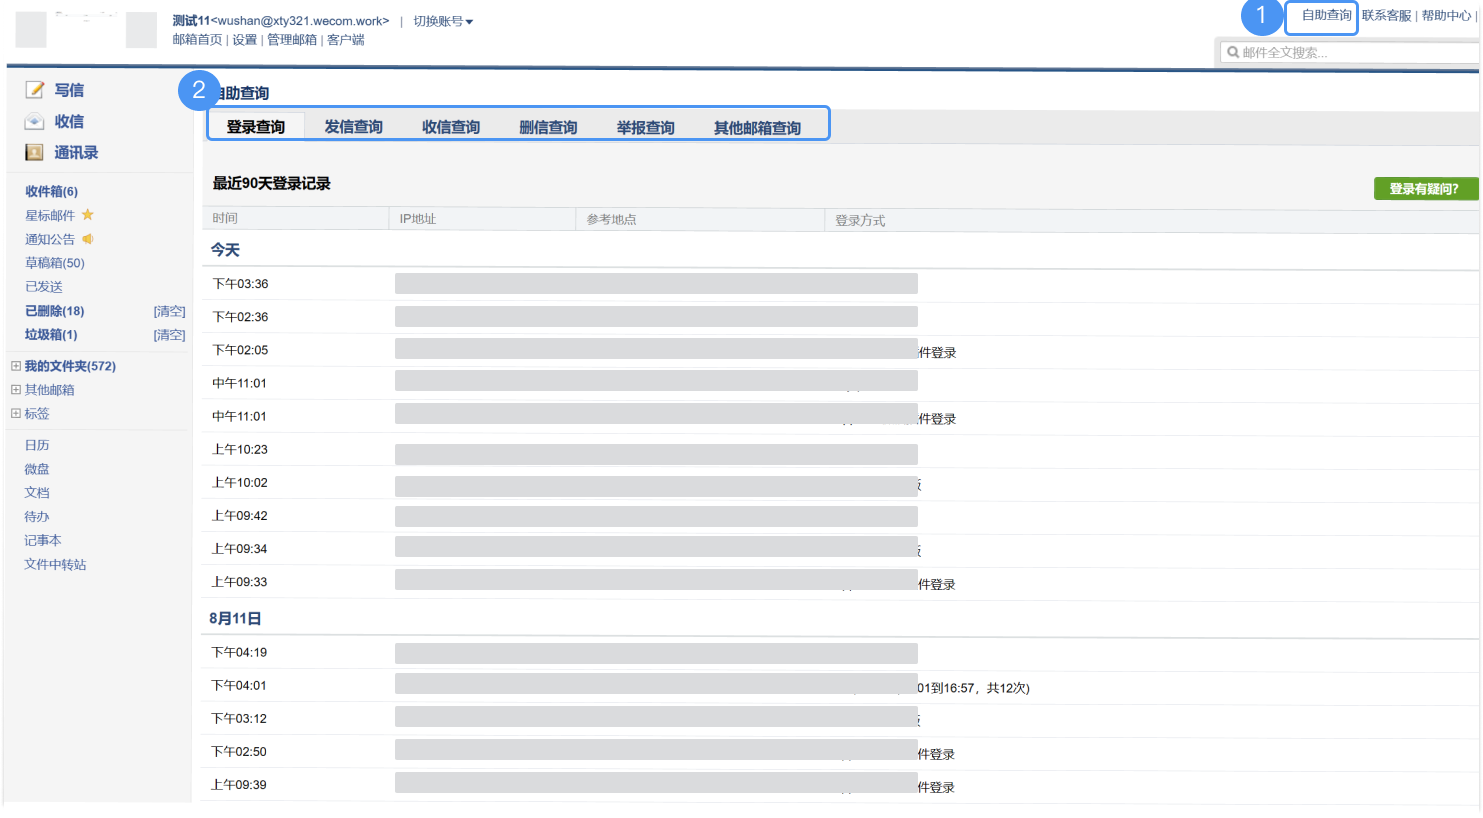Click the magnifier icon in search box

1233,52
